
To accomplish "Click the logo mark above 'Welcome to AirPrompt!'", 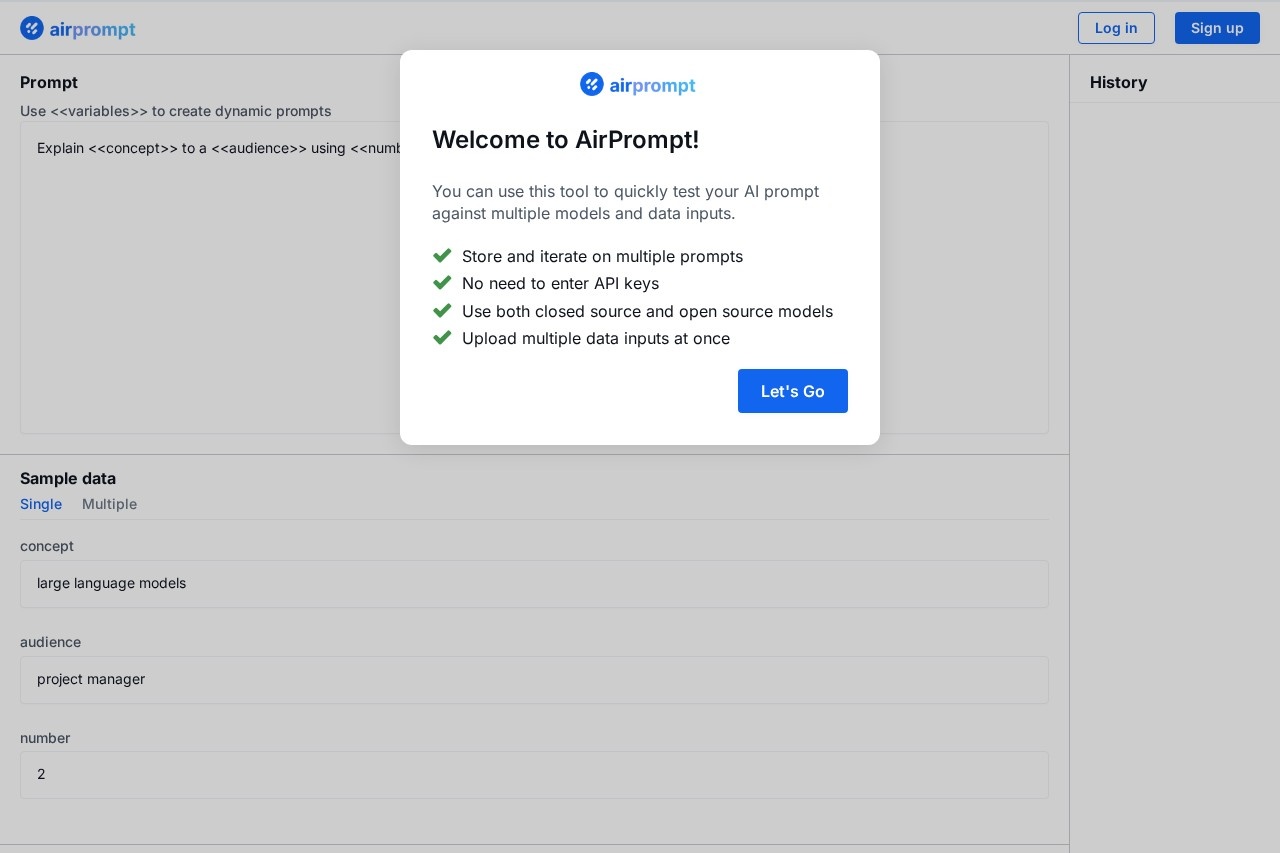I will (x=592, y=84).
